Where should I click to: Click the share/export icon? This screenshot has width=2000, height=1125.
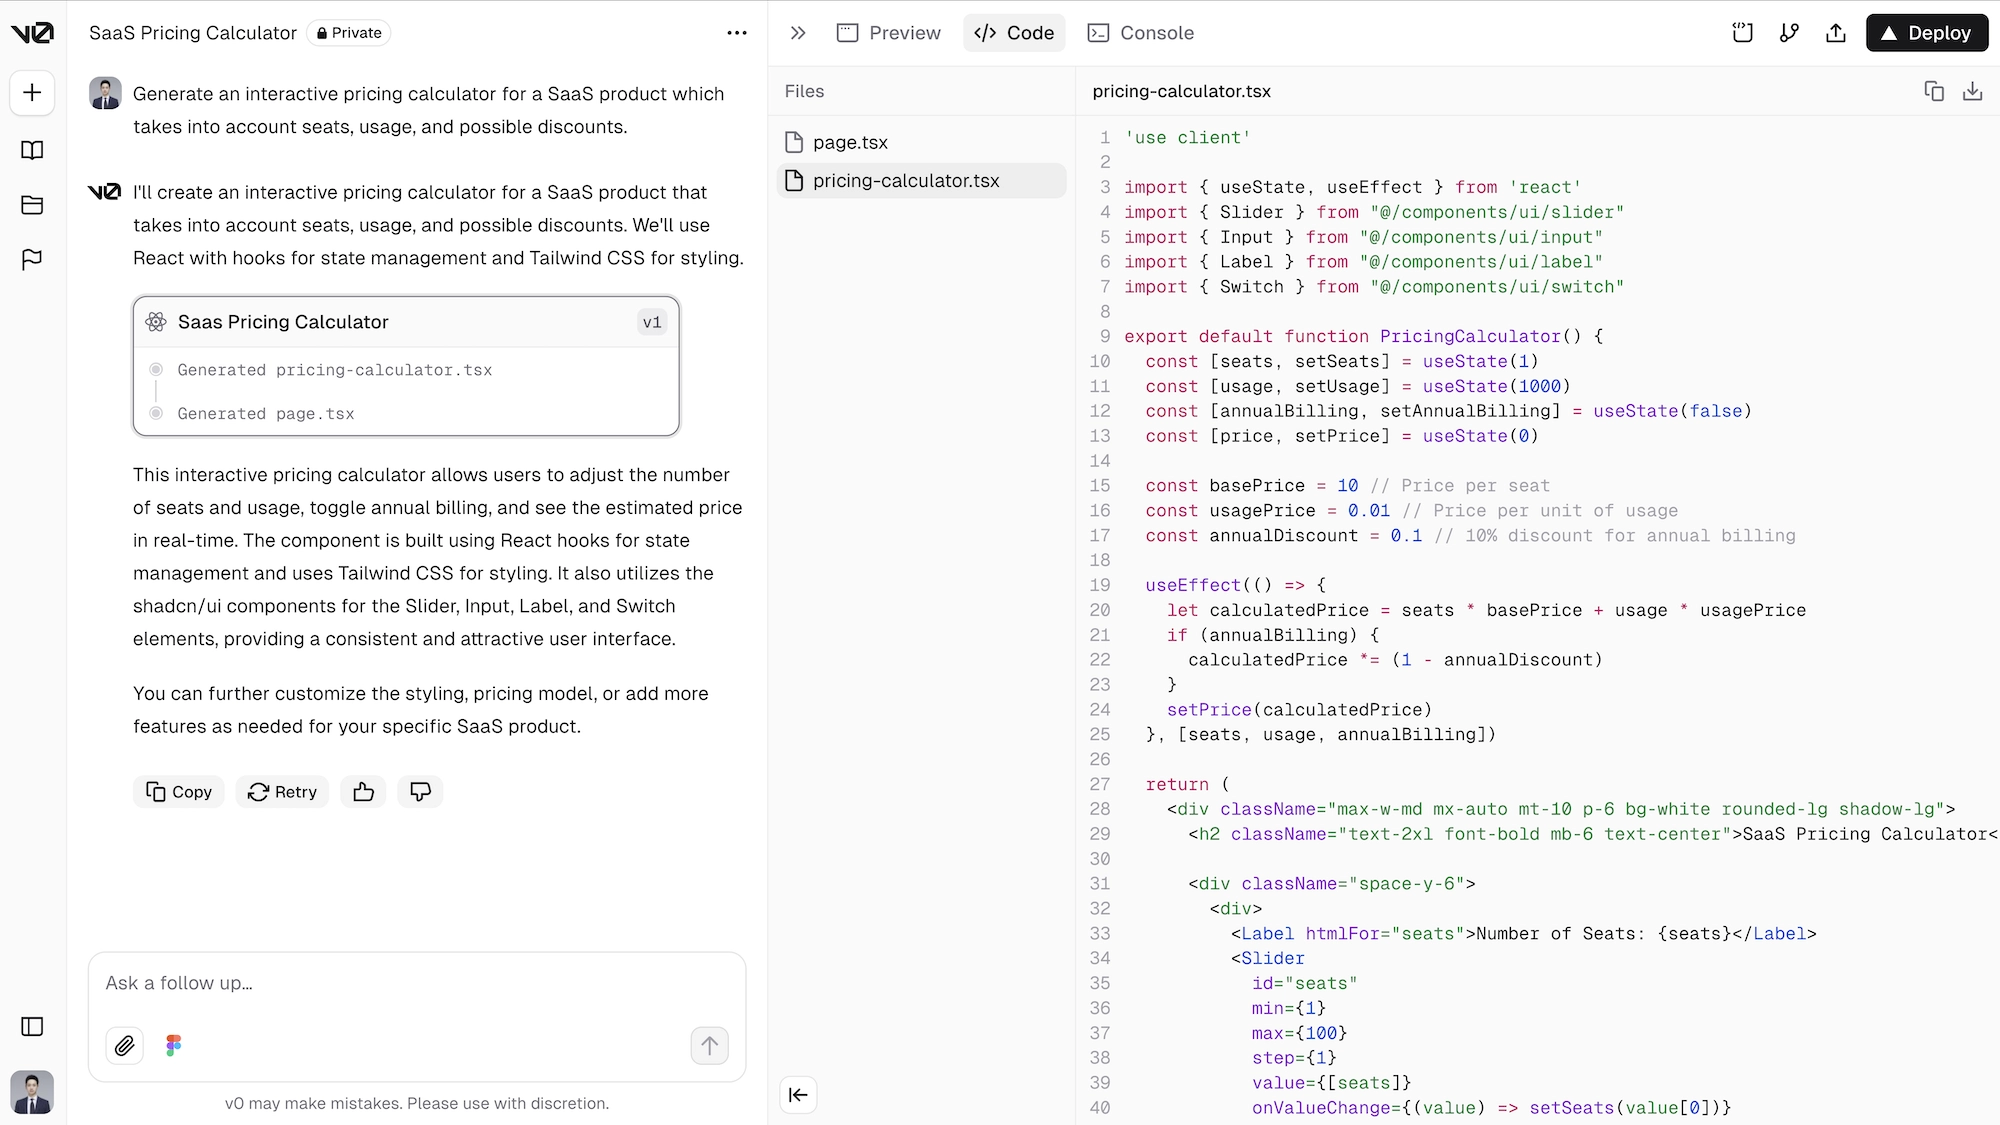pos(1837,33)
